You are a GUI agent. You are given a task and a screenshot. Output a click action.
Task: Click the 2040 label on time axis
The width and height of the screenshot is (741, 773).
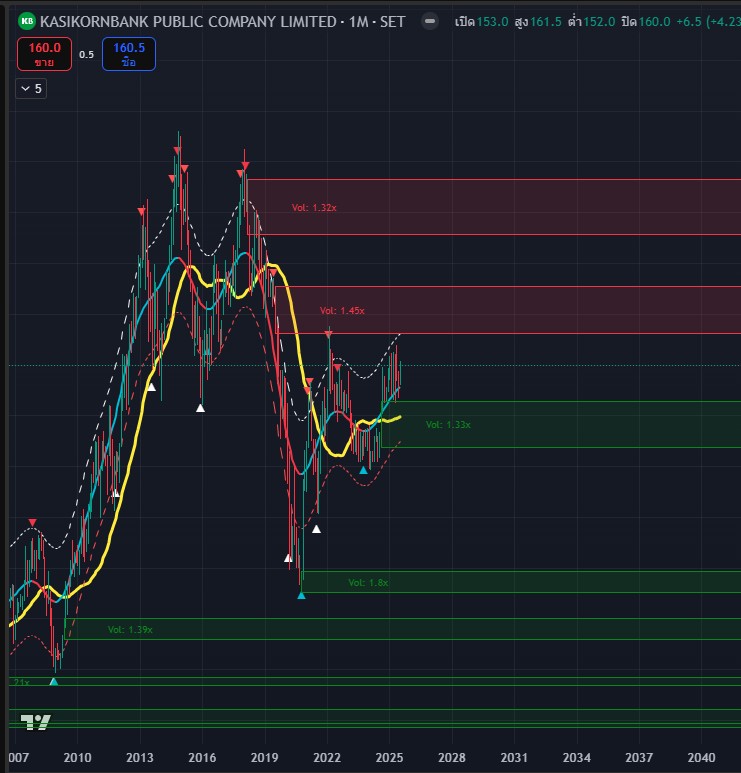702,758
